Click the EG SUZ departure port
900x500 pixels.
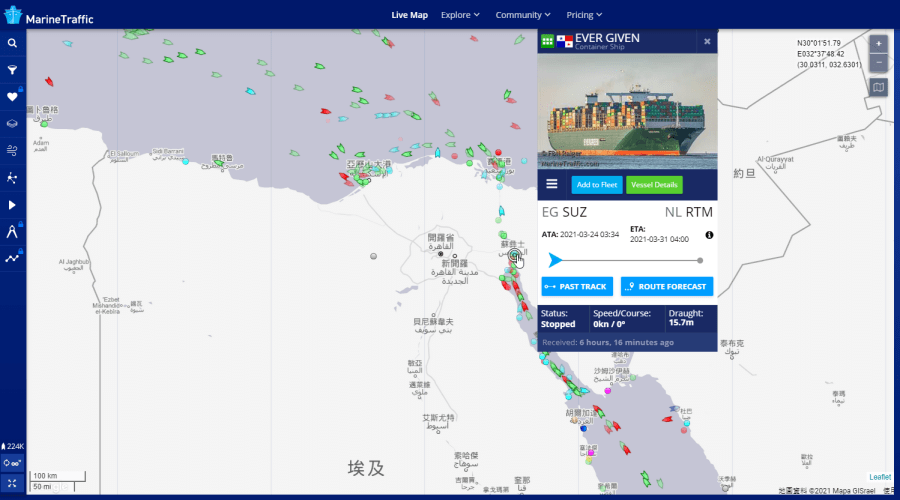[564, 212]
